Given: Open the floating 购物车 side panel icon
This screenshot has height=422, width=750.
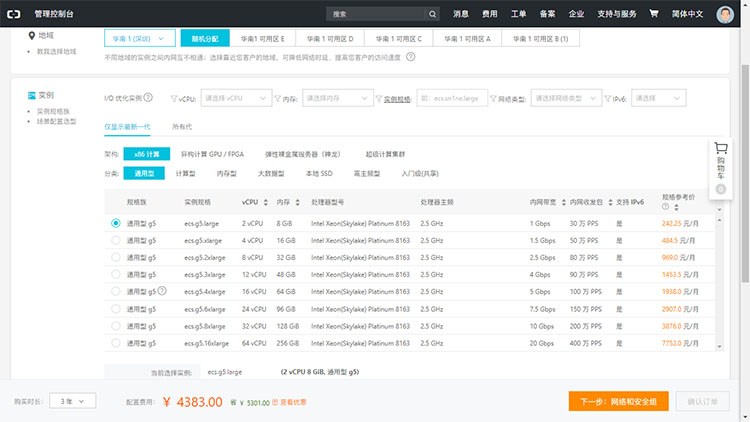Looking at the screenshot, I should tap(720, 148).
